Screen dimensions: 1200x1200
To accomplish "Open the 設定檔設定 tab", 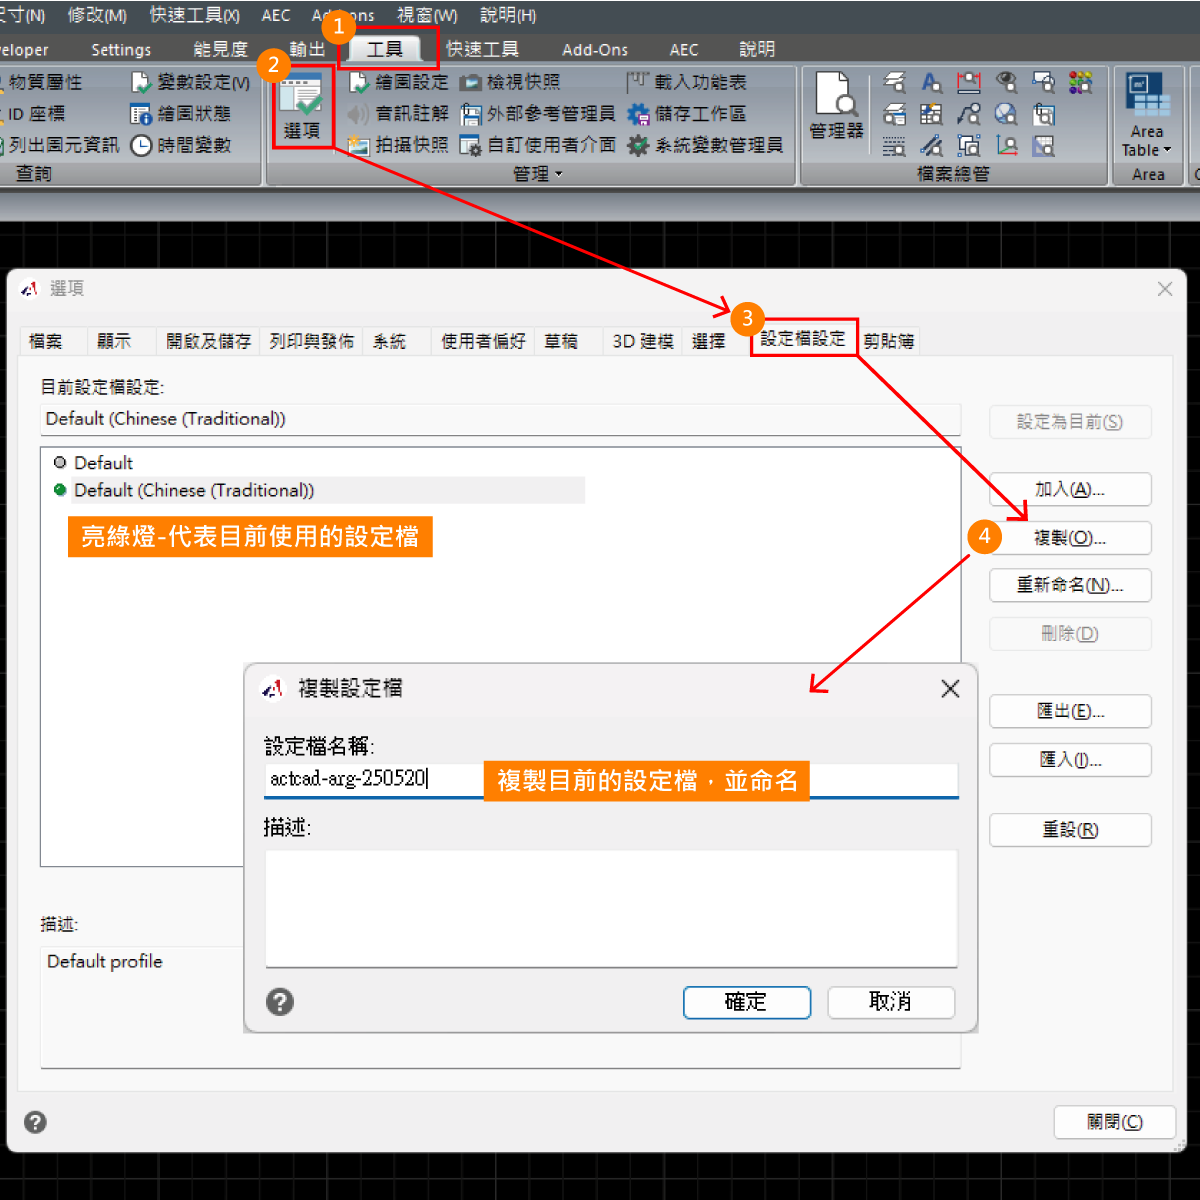I will 803,338.
